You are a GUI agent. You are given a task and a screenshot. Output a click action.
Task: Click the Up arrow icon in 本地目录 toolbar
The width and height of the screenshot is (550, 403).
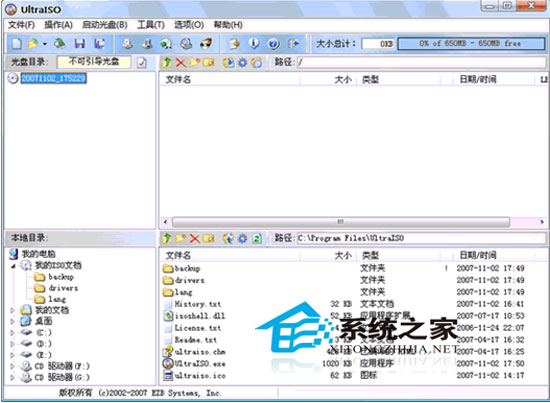coord(166,239)
